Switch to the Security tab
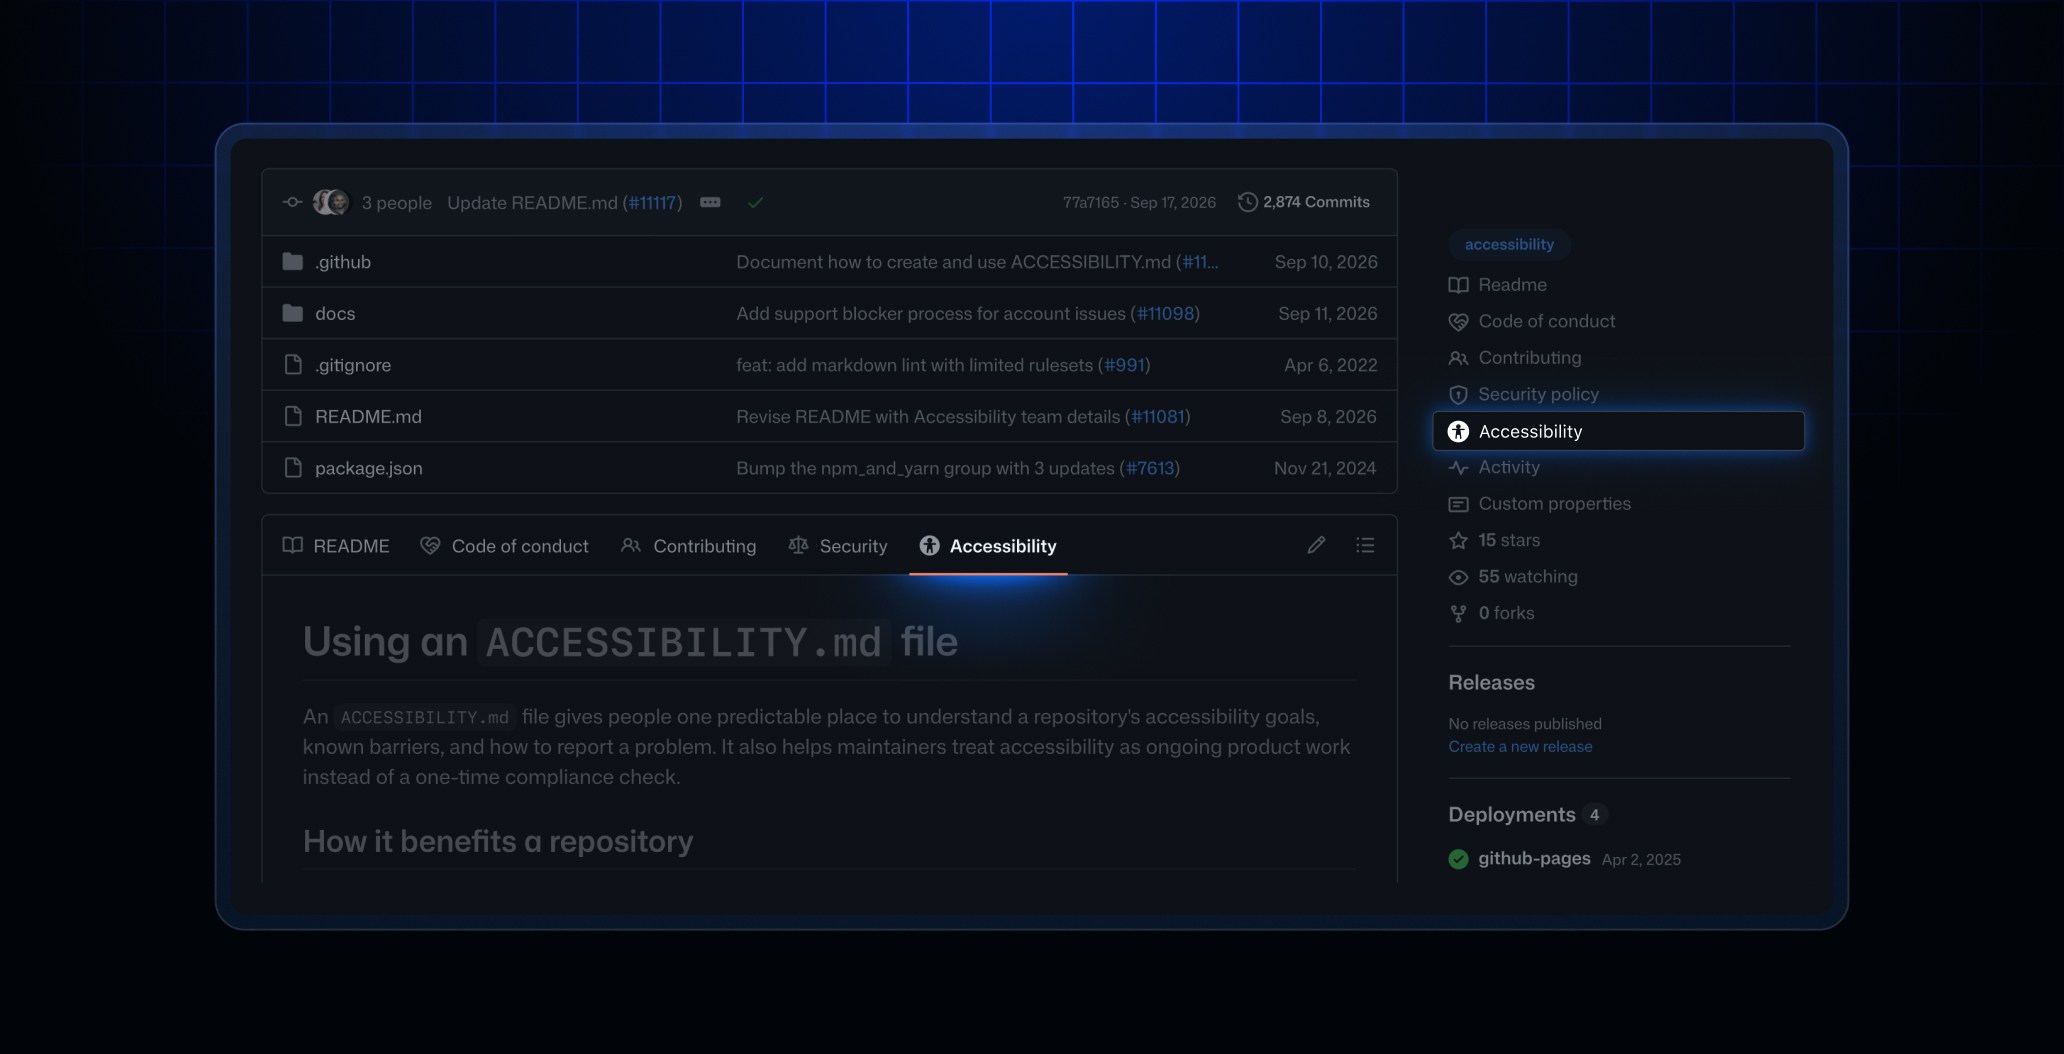2064x1054 pixels. click(x=838, y=546)
